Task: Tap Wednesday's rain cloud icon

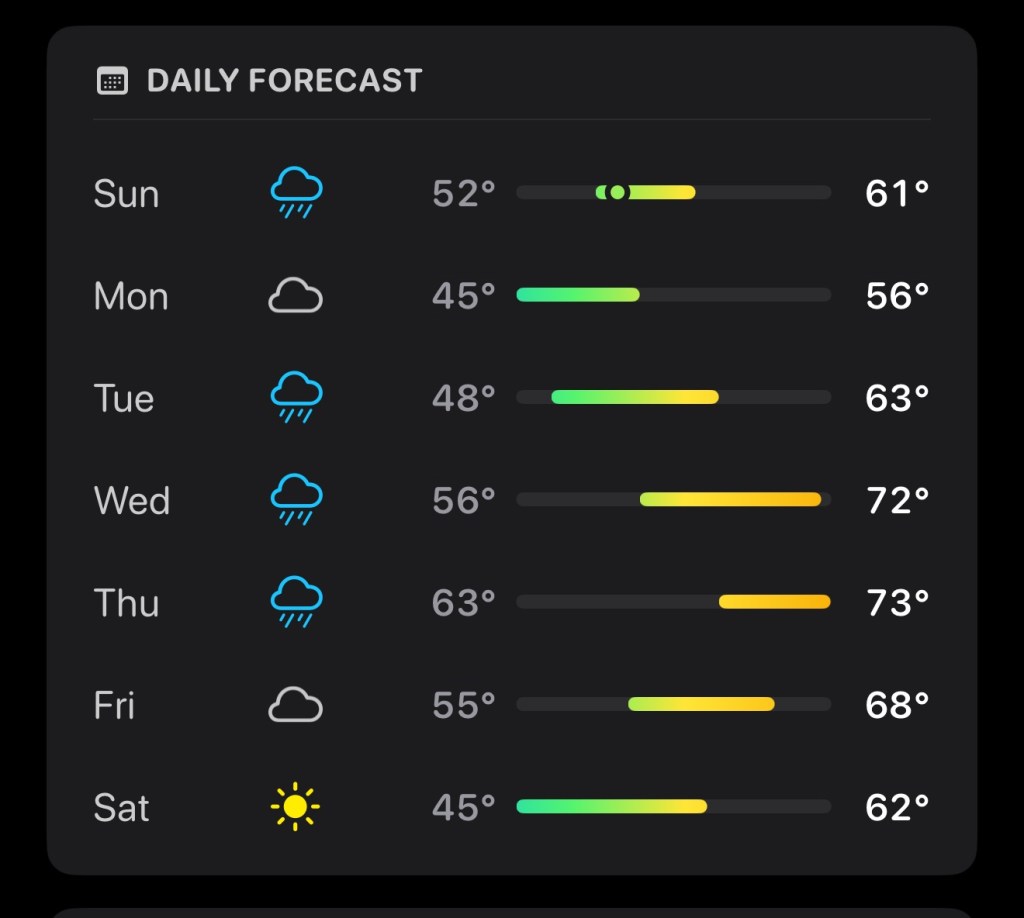Action: click(x=296, y=500)
